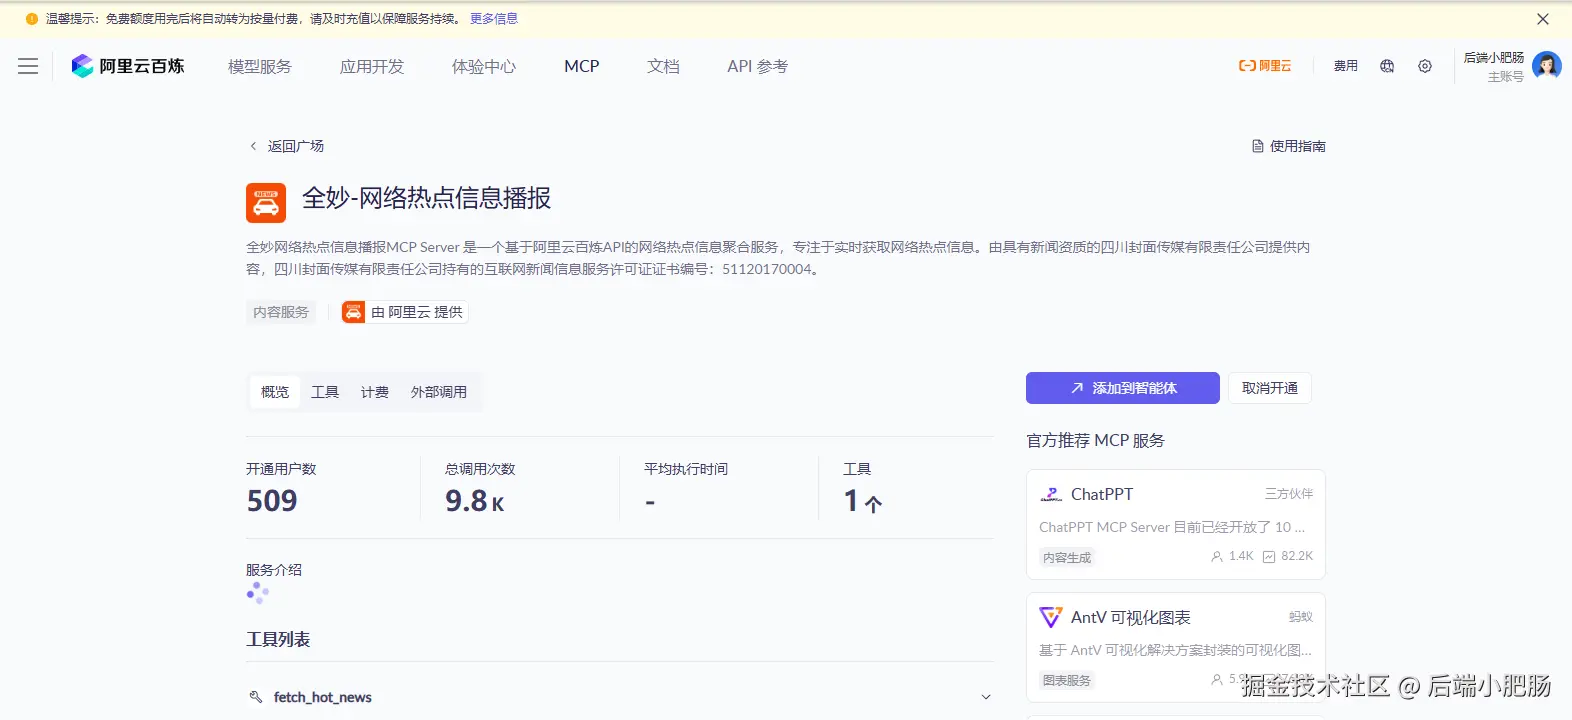The image size is (1572, 720).
Task: Click the 工具列表 heading
Action: [x=278, y=639]
